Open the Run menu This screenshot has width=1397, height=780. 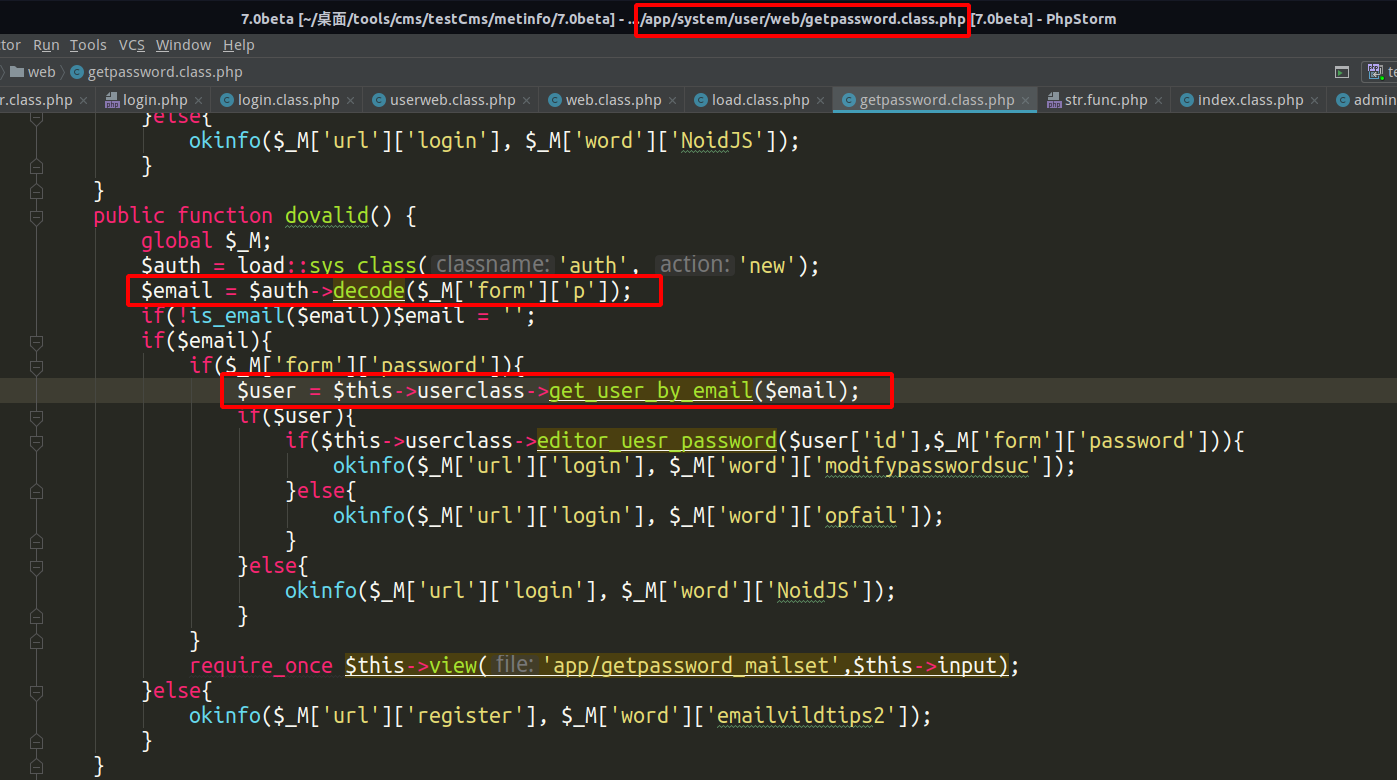click(x=46, y=45)
